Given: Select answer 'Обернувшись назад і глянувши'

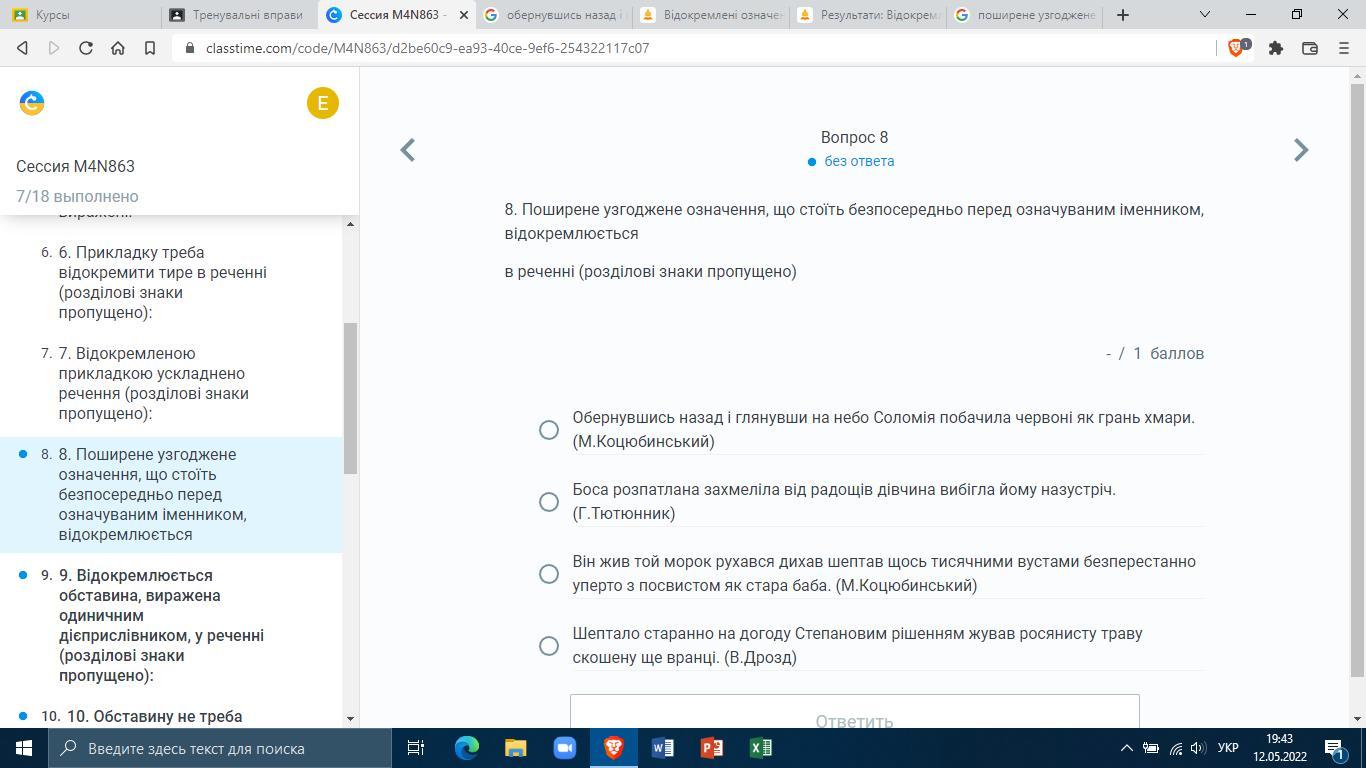Looking at the screenshot, I should point(549,430).
